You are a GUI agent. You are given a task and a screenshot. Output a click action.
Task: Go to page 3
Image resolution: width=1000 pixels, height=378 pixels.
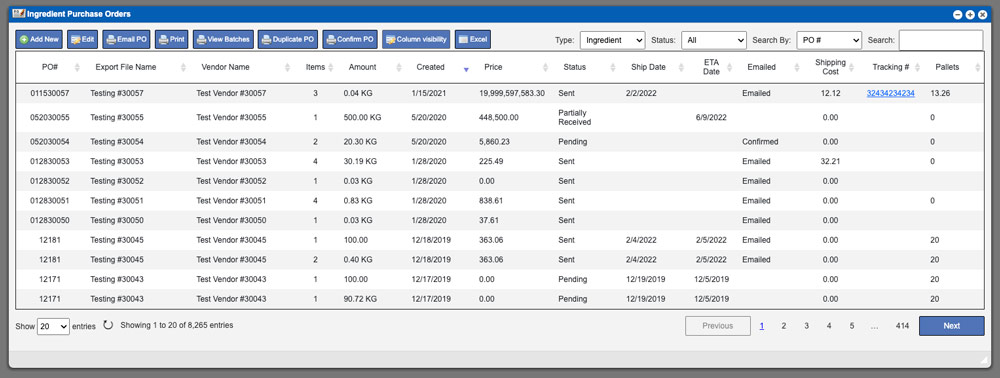(806, 326)
